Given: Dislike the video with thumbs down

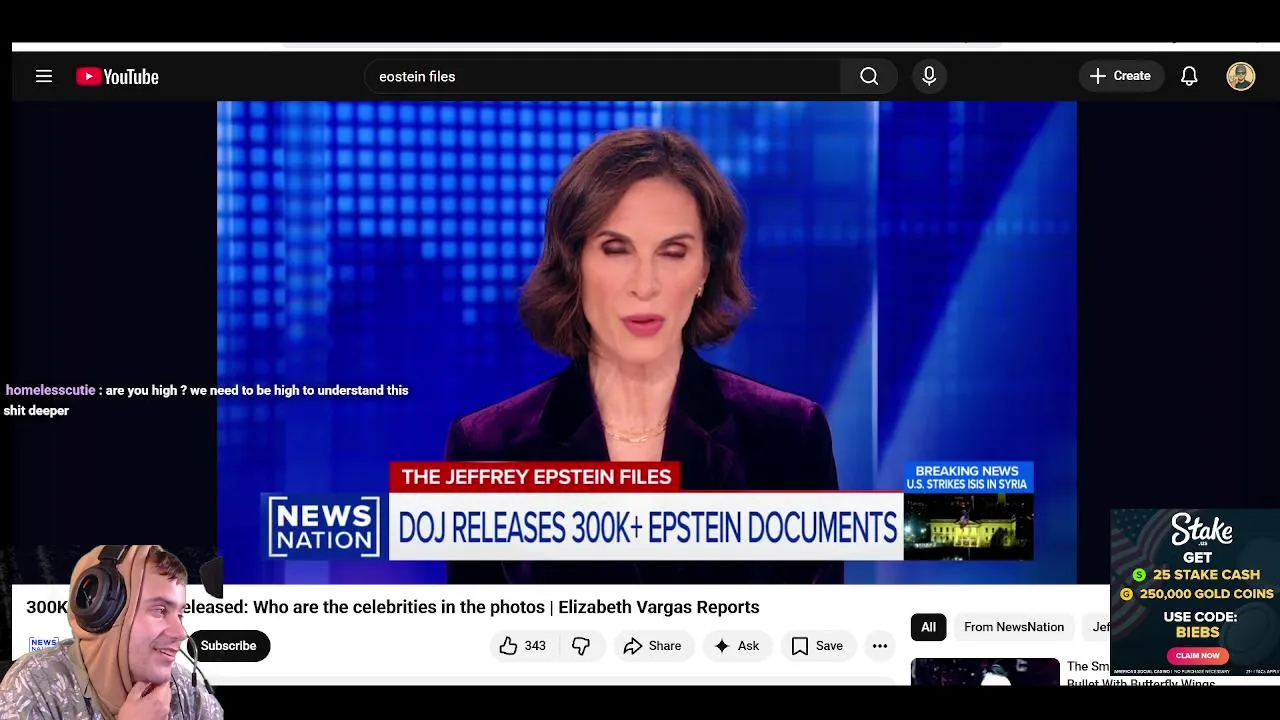Looking at the screenshot, I should (x=581, y=646).
